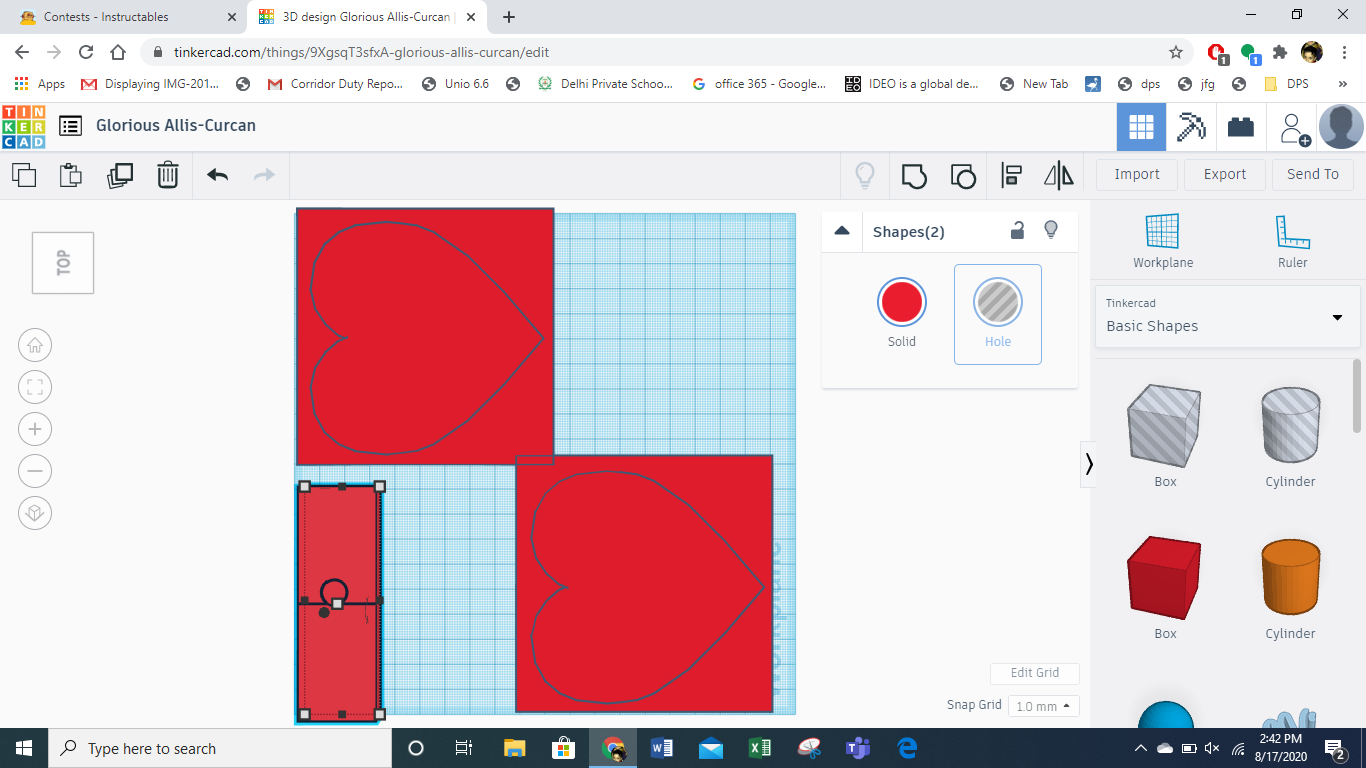
Task: Duplicate and repeat the selection
Action: coord(120,175)
